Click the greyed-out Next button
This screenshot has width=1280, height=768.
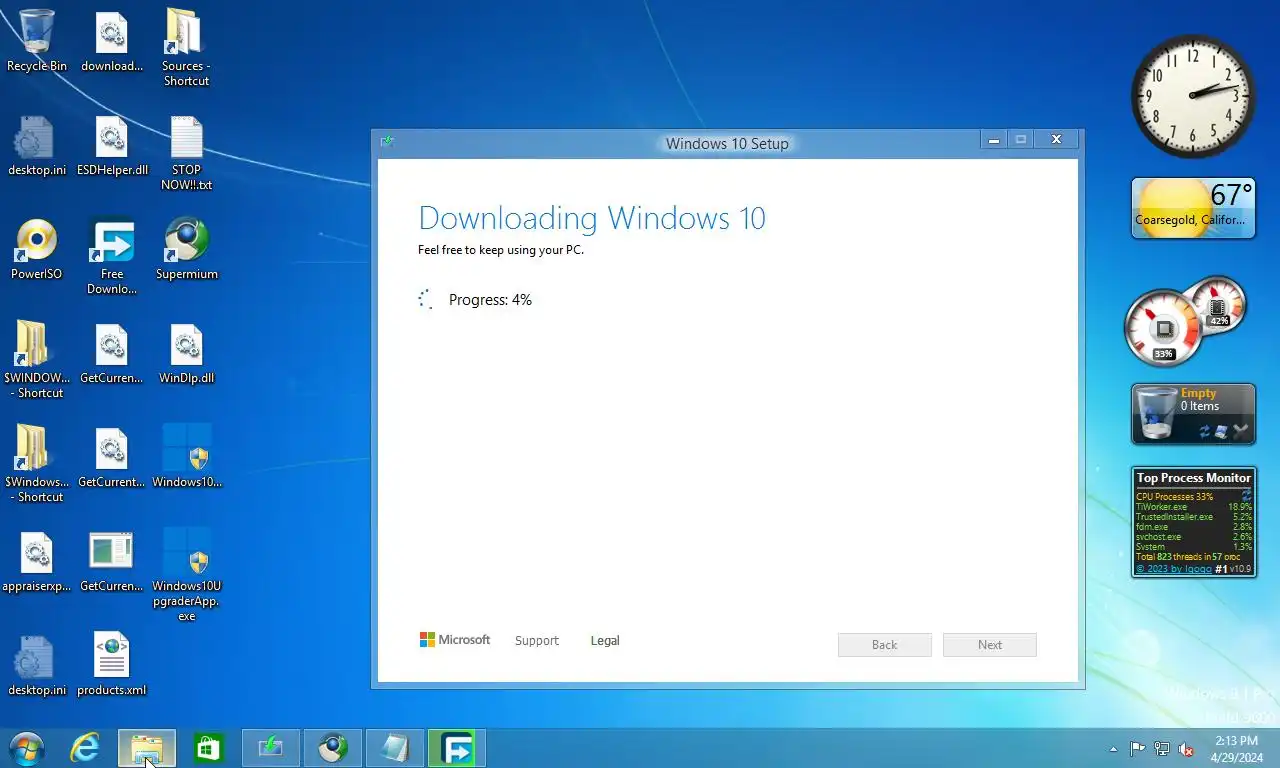click(x=990, y=645)
